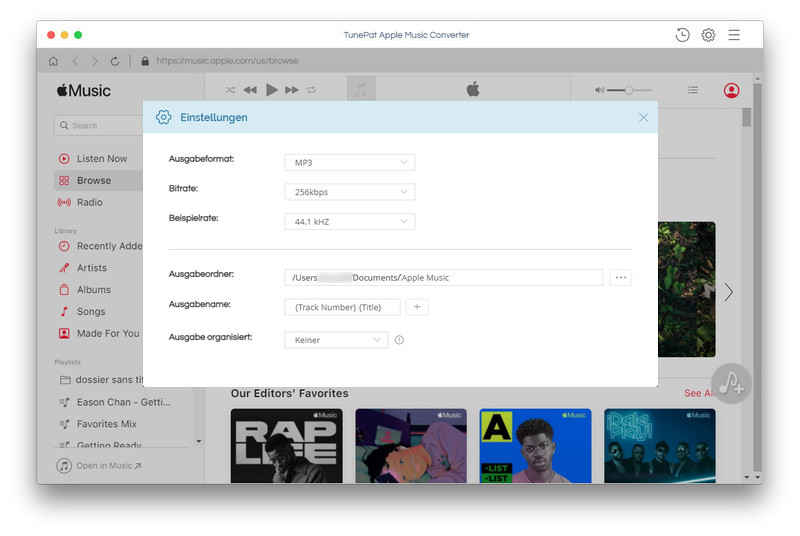Open the account profile icon
Viewport: 800px width, 536px height.
click(x=731, y=90)
